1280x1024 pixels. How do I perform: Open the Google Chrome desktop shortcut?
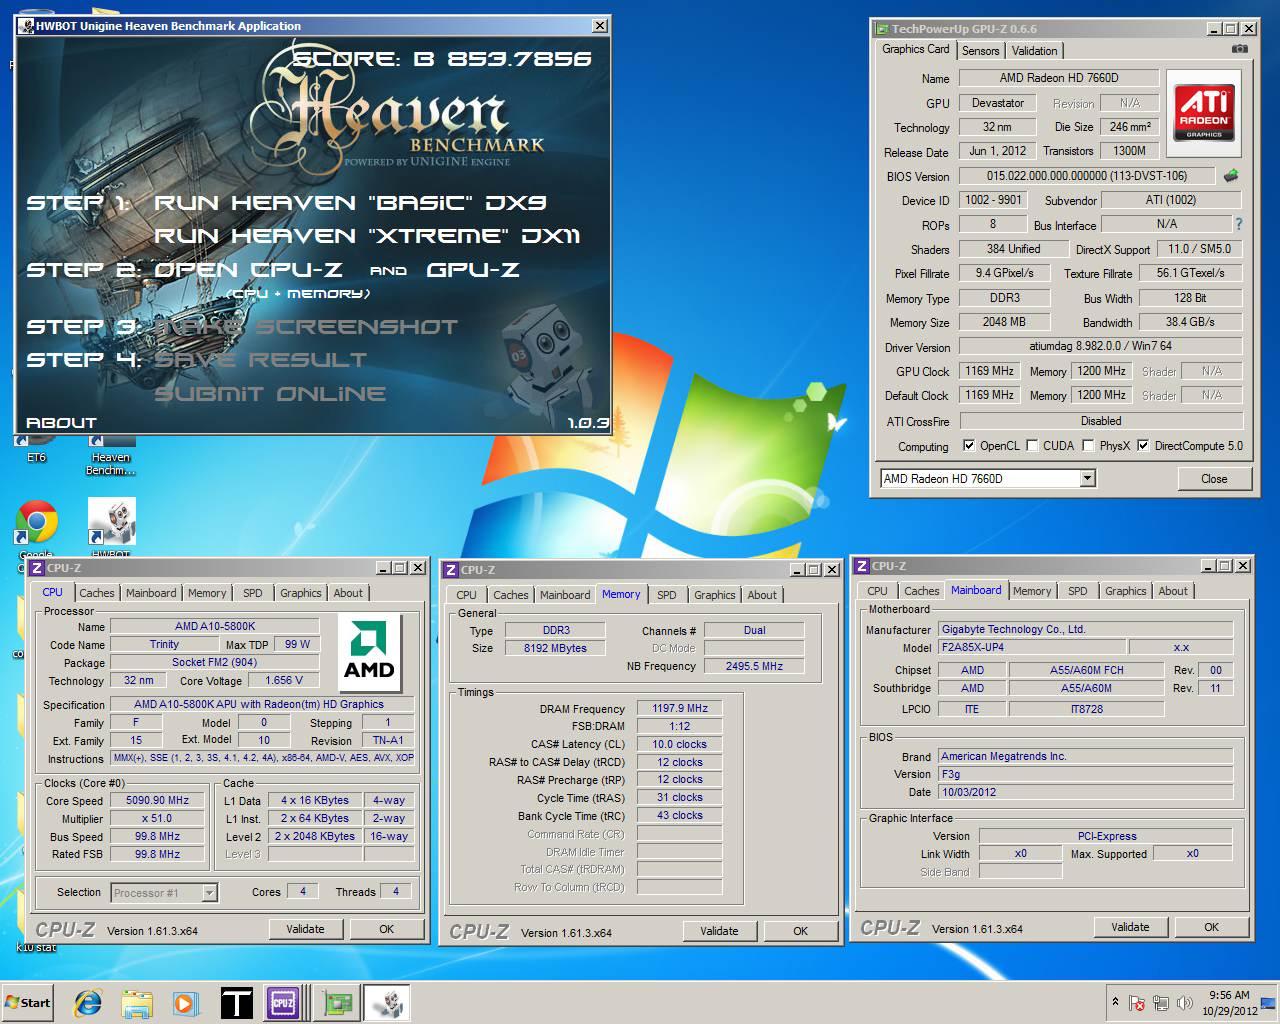[x=37, y=522]
